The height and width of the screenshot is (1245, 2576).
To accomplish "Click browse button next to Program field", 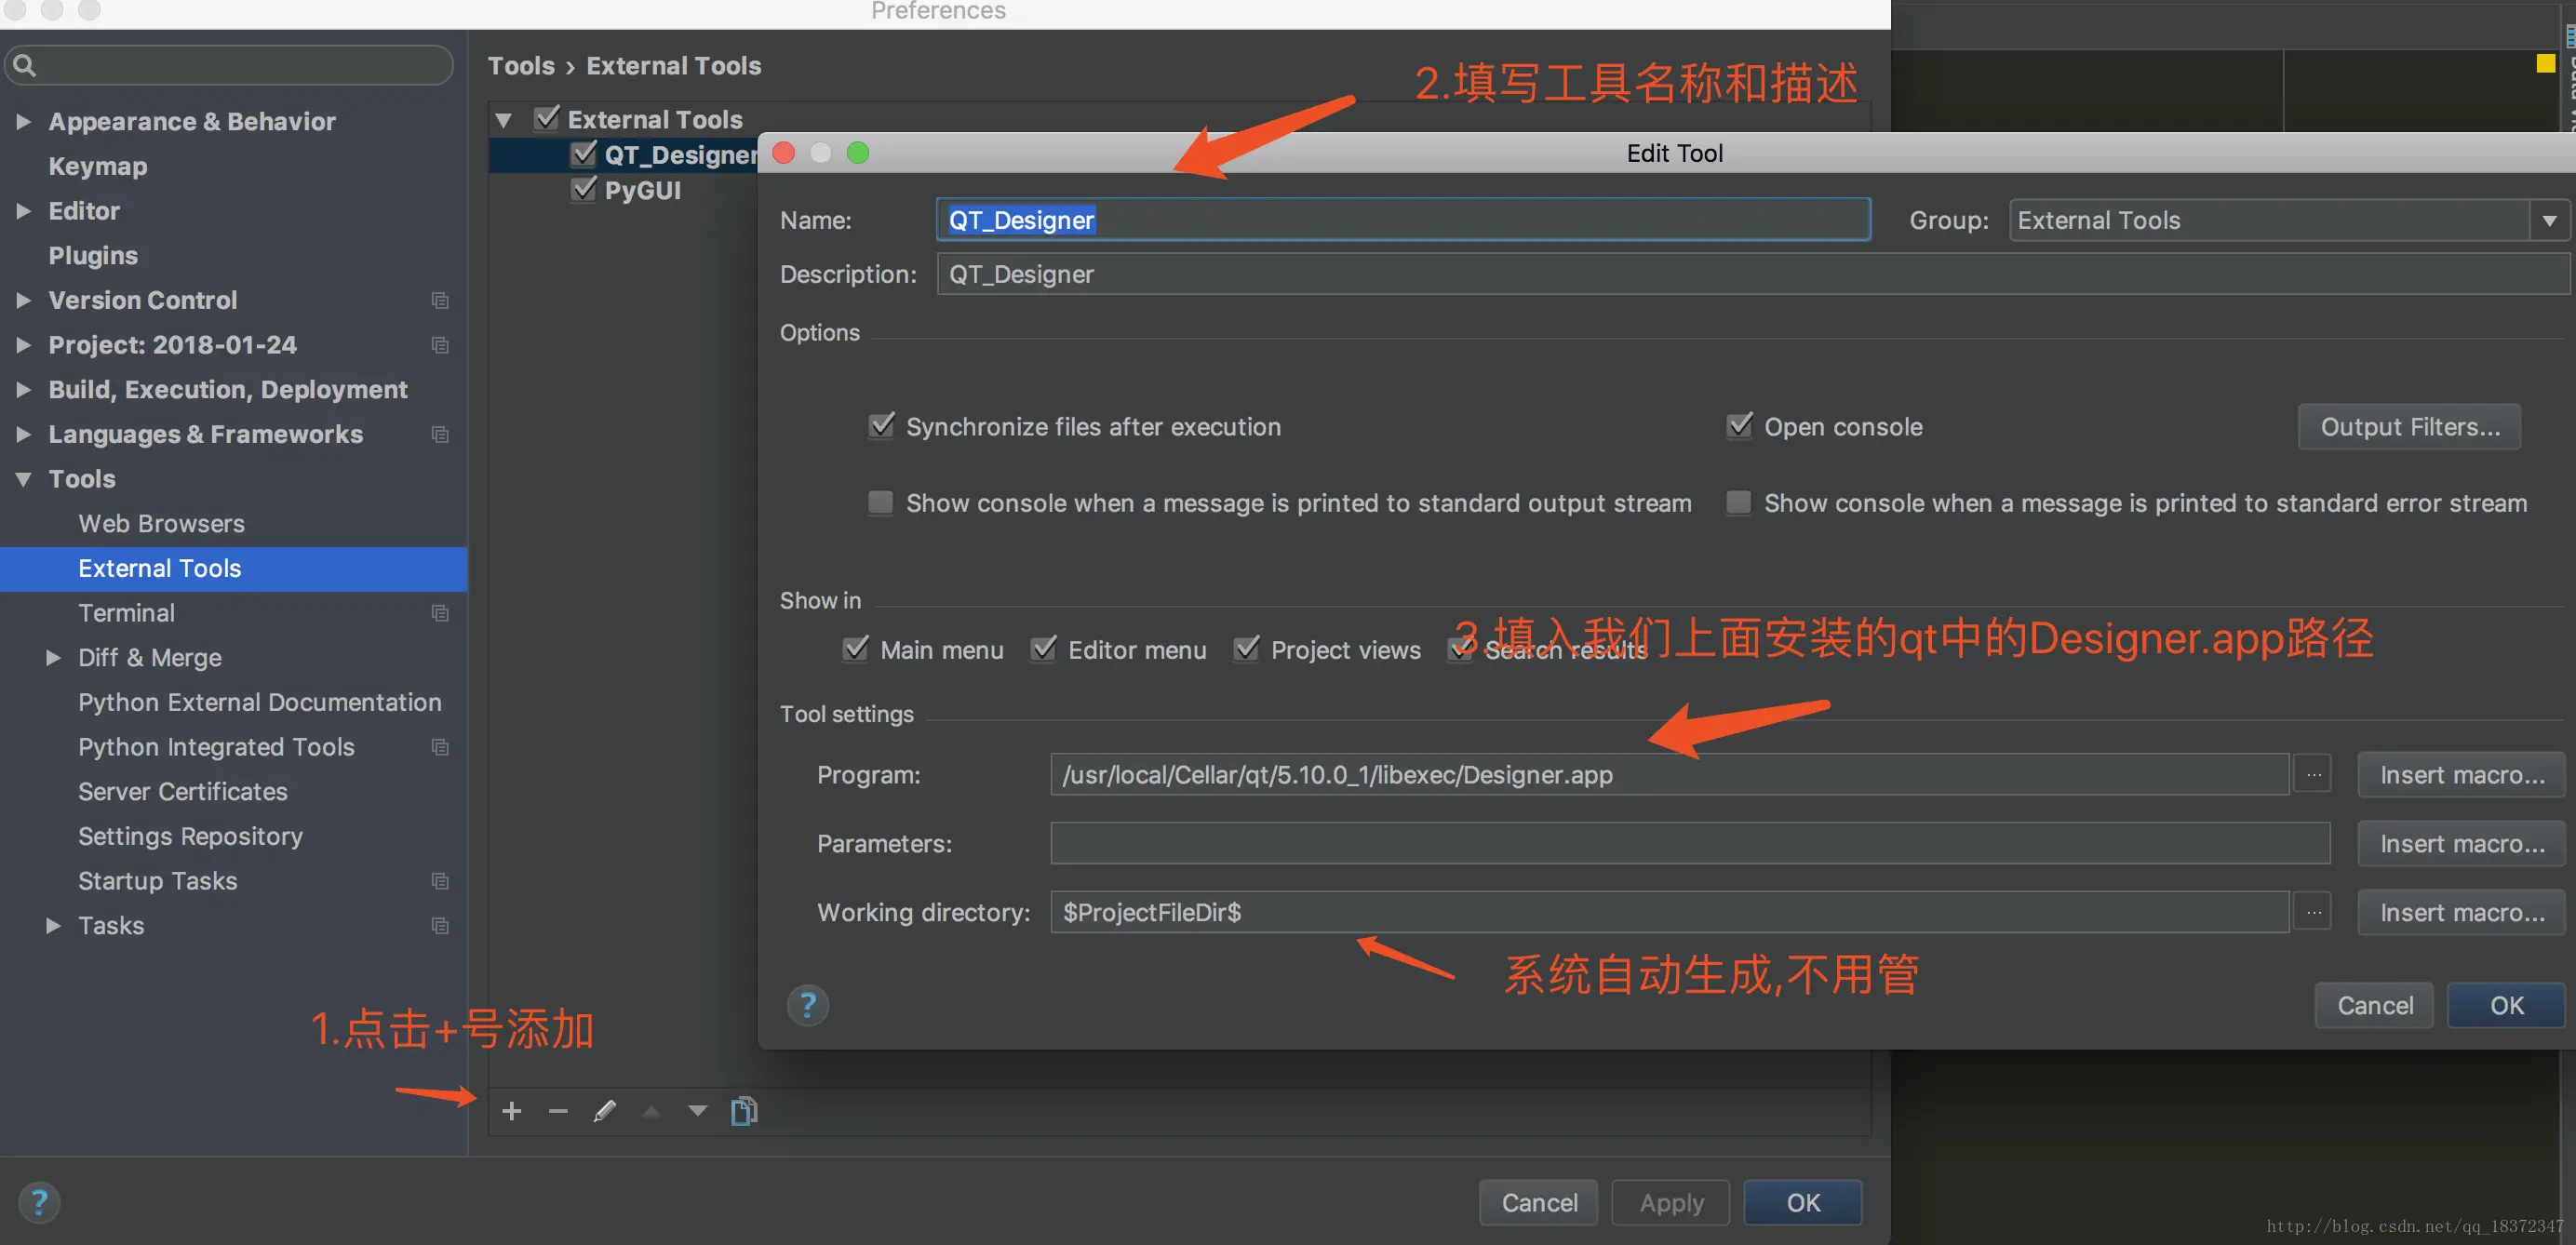I will coord(2313,774).
